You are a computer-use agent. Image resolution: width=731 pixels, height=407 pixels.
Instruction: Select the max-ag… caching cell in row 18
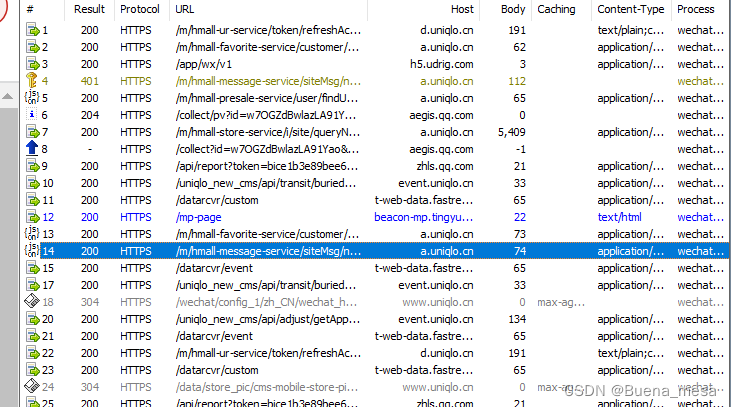point(561,302)
